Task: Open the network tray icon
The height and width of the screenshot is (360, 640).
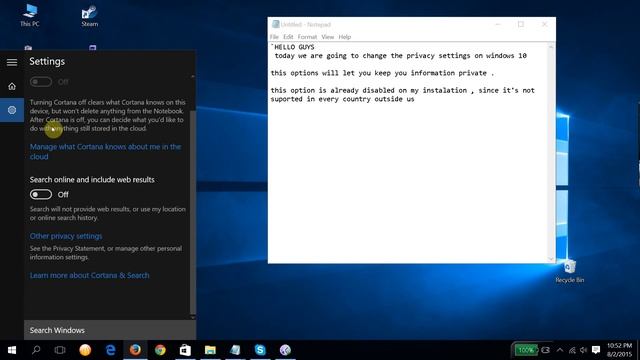Action: click(x=572, y=350)
